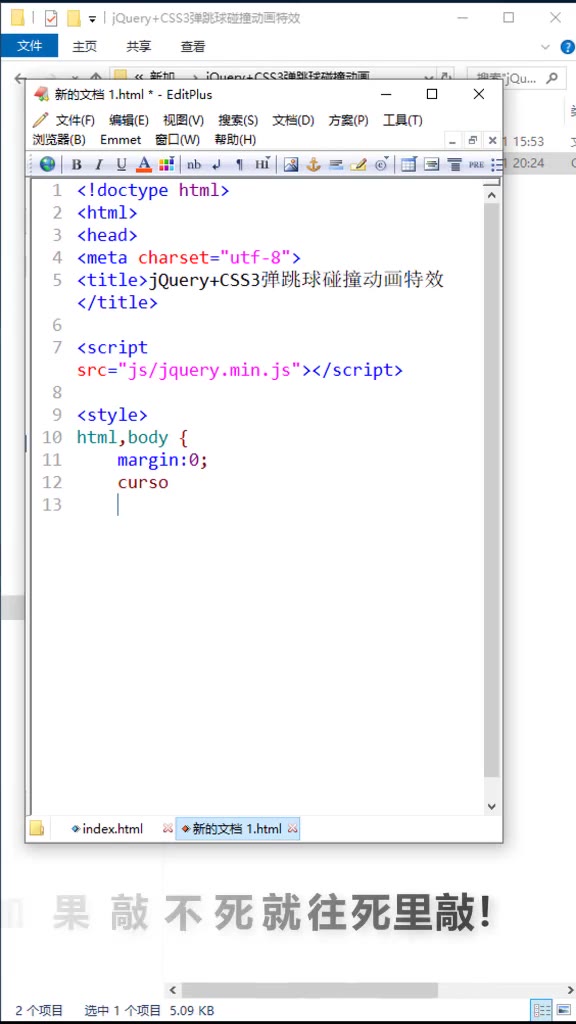
Task: Insert paragraph tag with pilcrow icon
Action: point(239,165)
